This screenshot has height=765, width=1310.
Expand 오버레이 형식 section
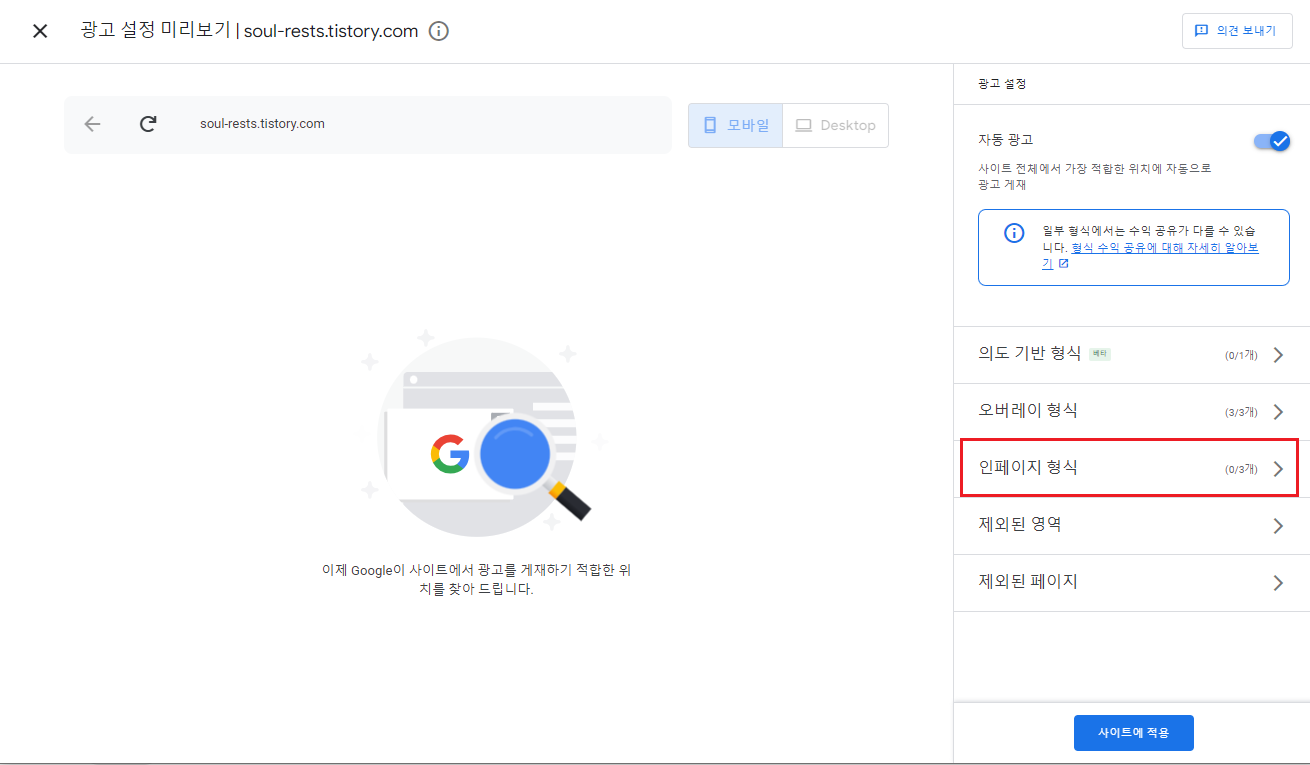click(1132, 411)
